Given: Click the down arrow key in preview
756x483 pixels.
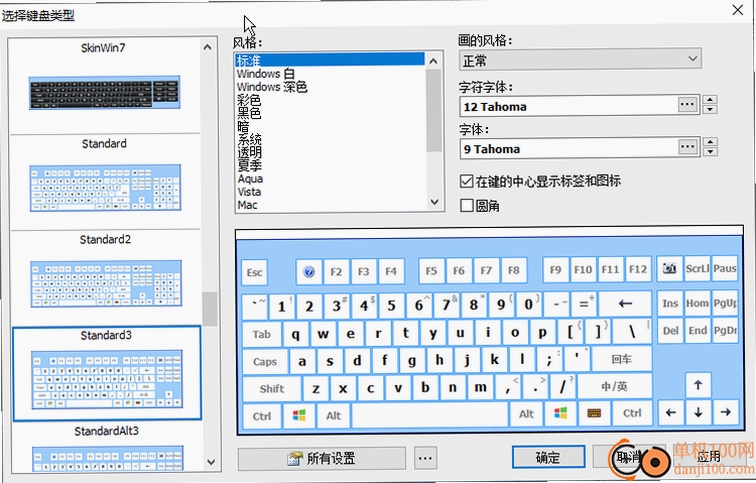Looking at the screenshot, I should click(698, 412).
